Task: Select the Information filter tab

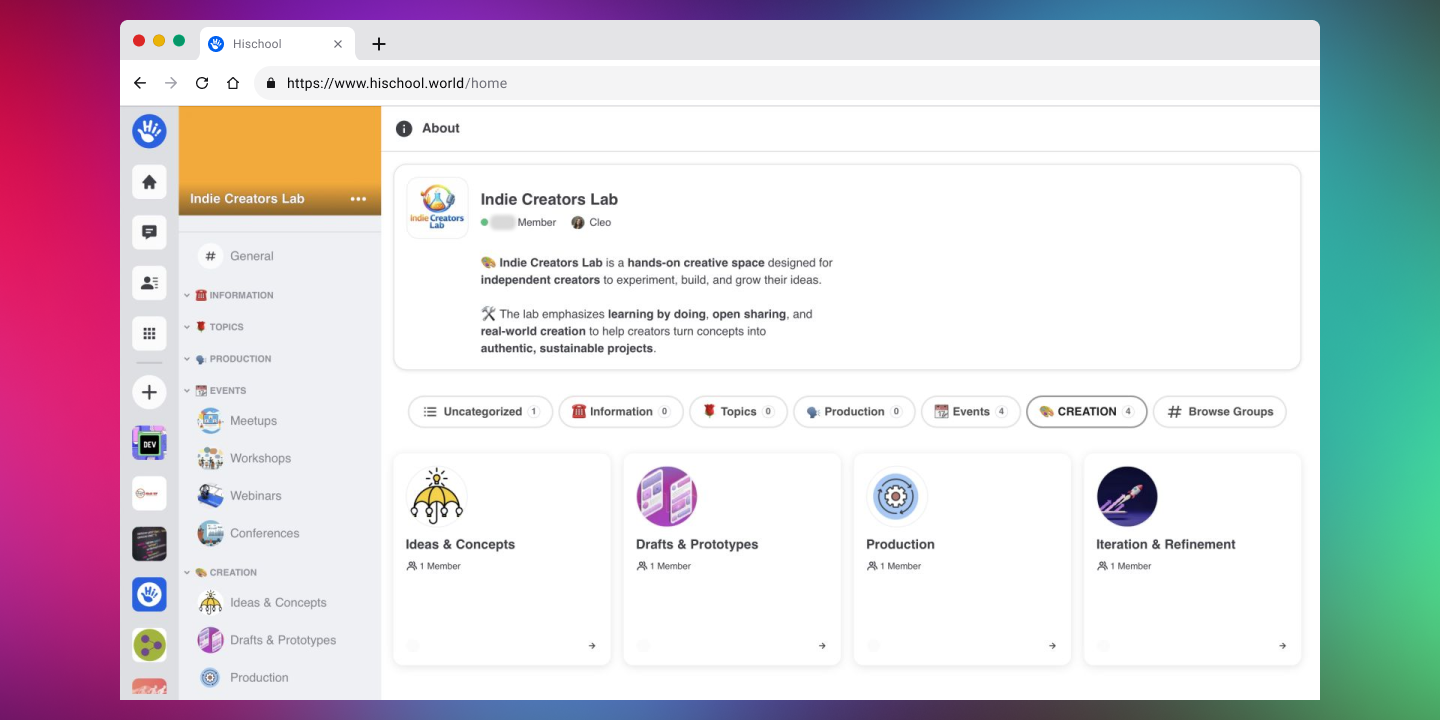Action: point(621,412)
